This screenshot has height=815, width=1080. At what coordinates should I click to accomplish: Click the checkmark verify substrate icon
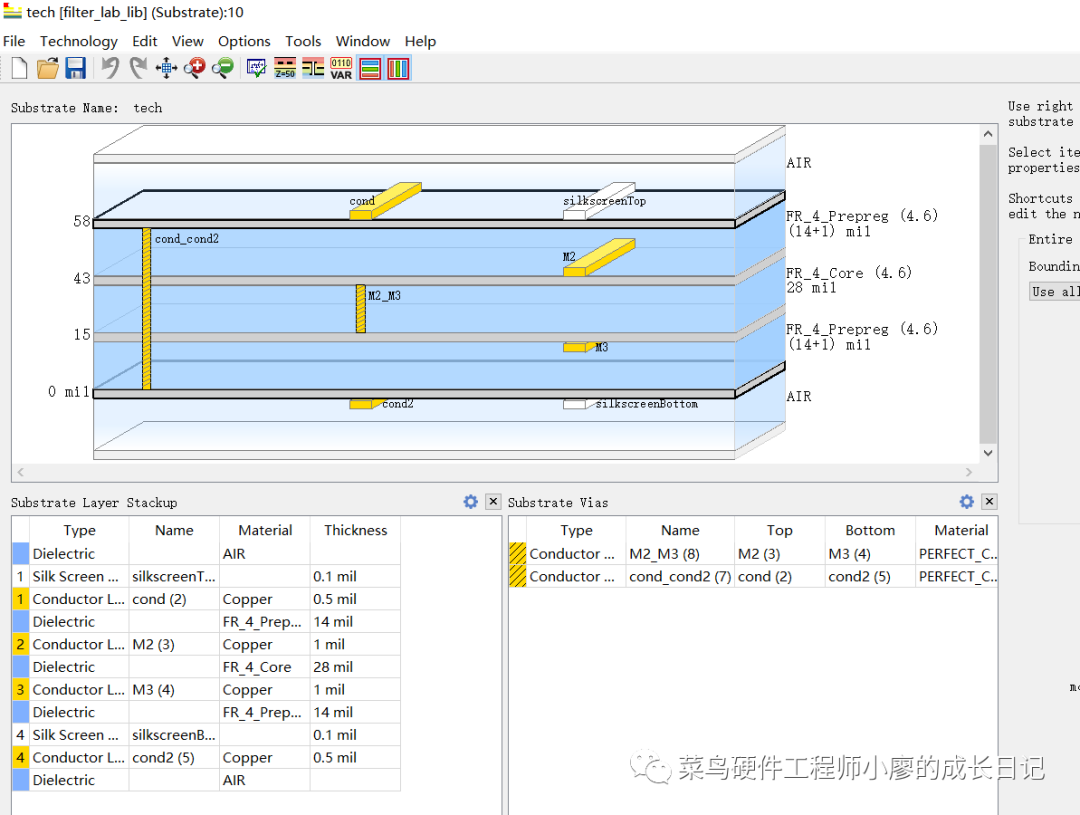coord(256,68)
